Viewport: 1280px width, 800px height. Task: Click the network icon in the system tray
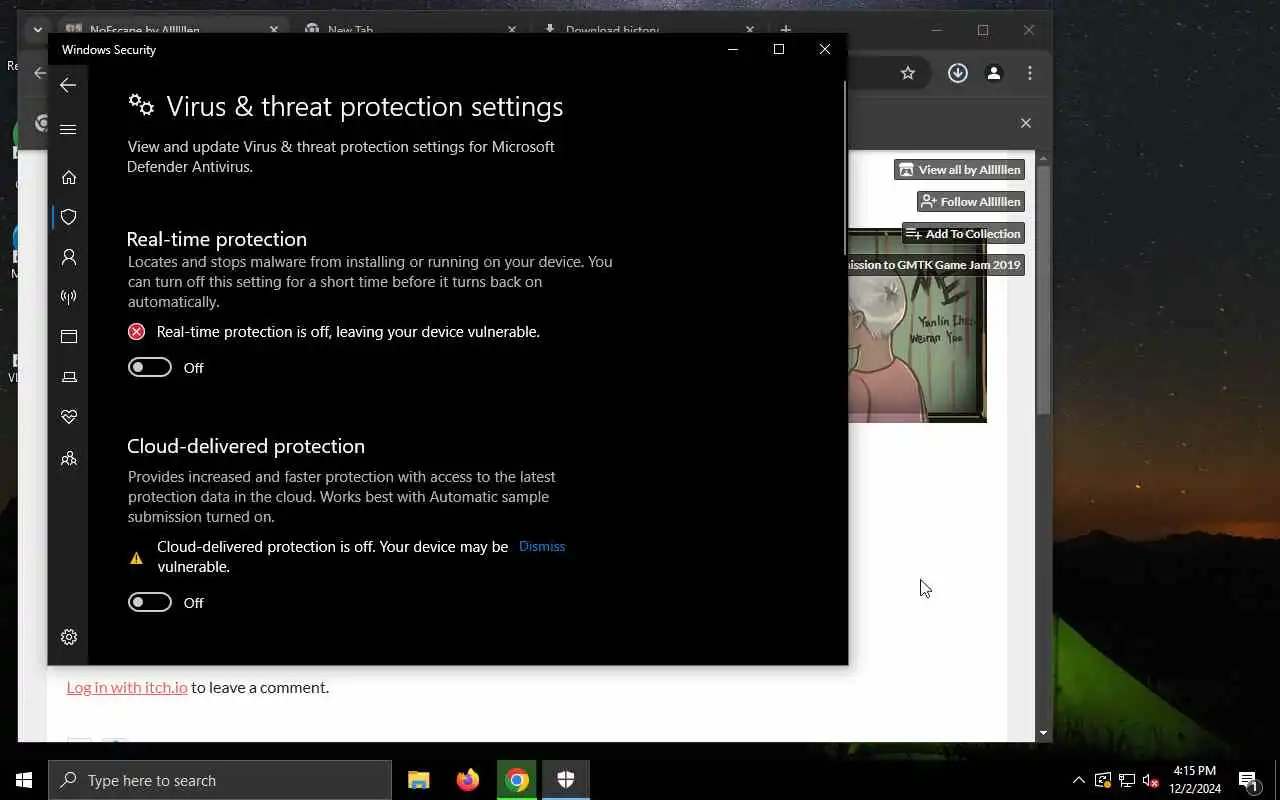tap(1127, 780)
